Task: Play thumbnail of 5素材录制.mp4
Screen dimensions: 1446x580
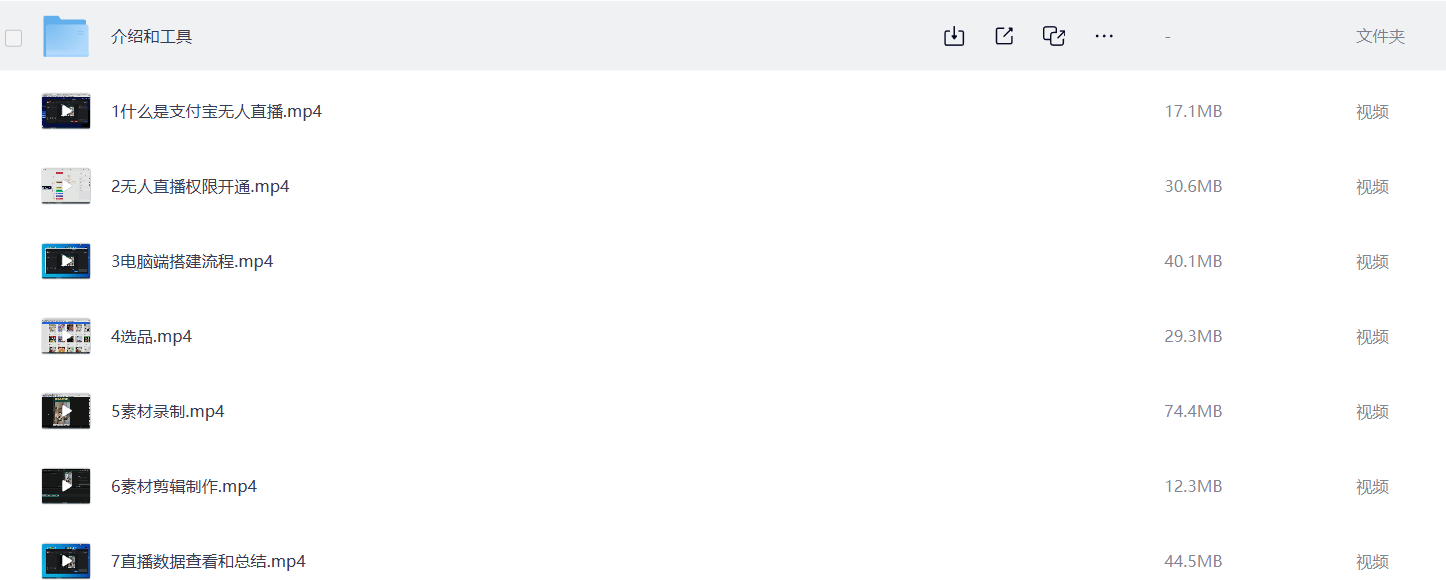Action: (x=66, y=411)
